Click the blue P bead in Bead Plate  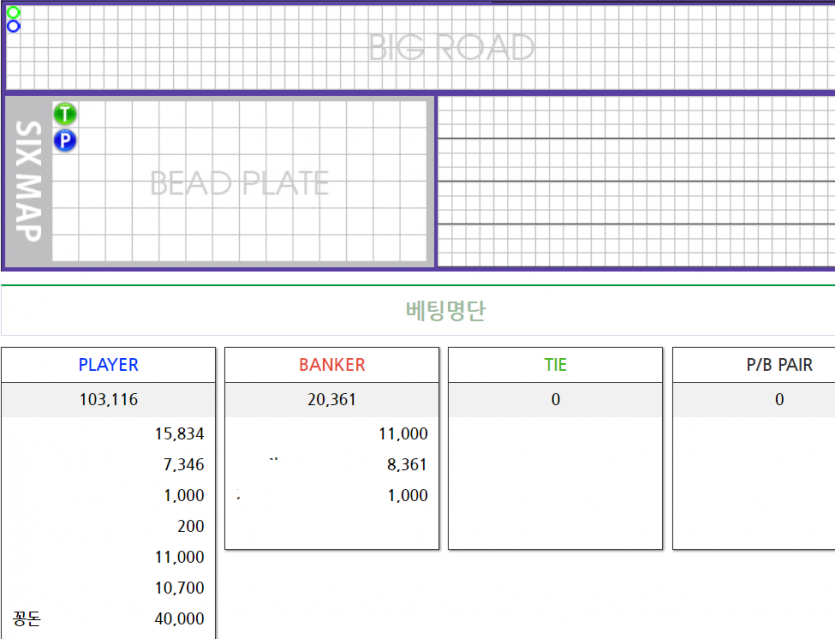tap(65, 141)
